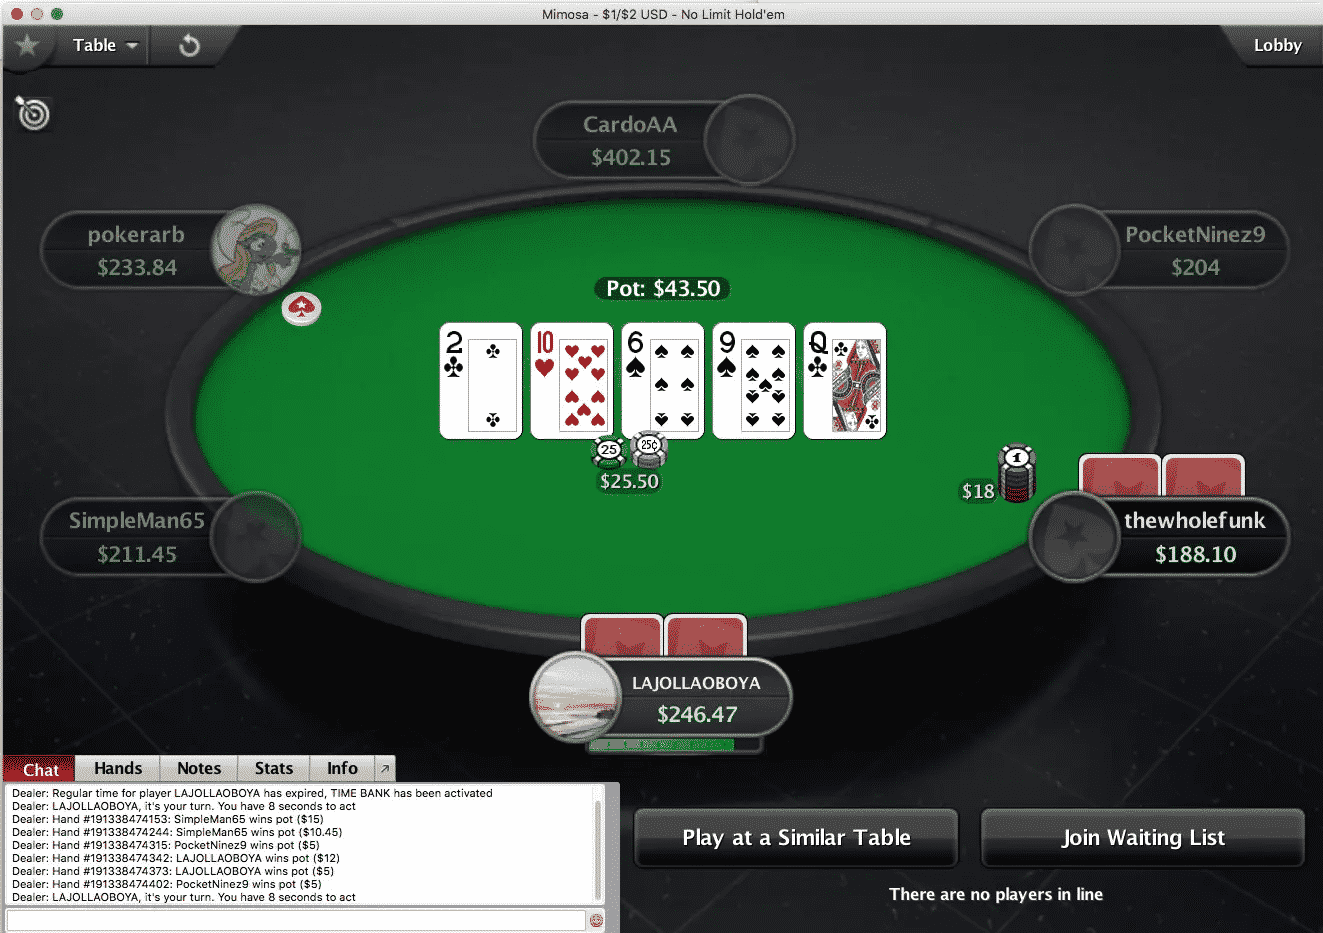Click the dealer button chip near pokerarb
The height and width of the screenshot is (933, 1323).
tap(301, 309)
